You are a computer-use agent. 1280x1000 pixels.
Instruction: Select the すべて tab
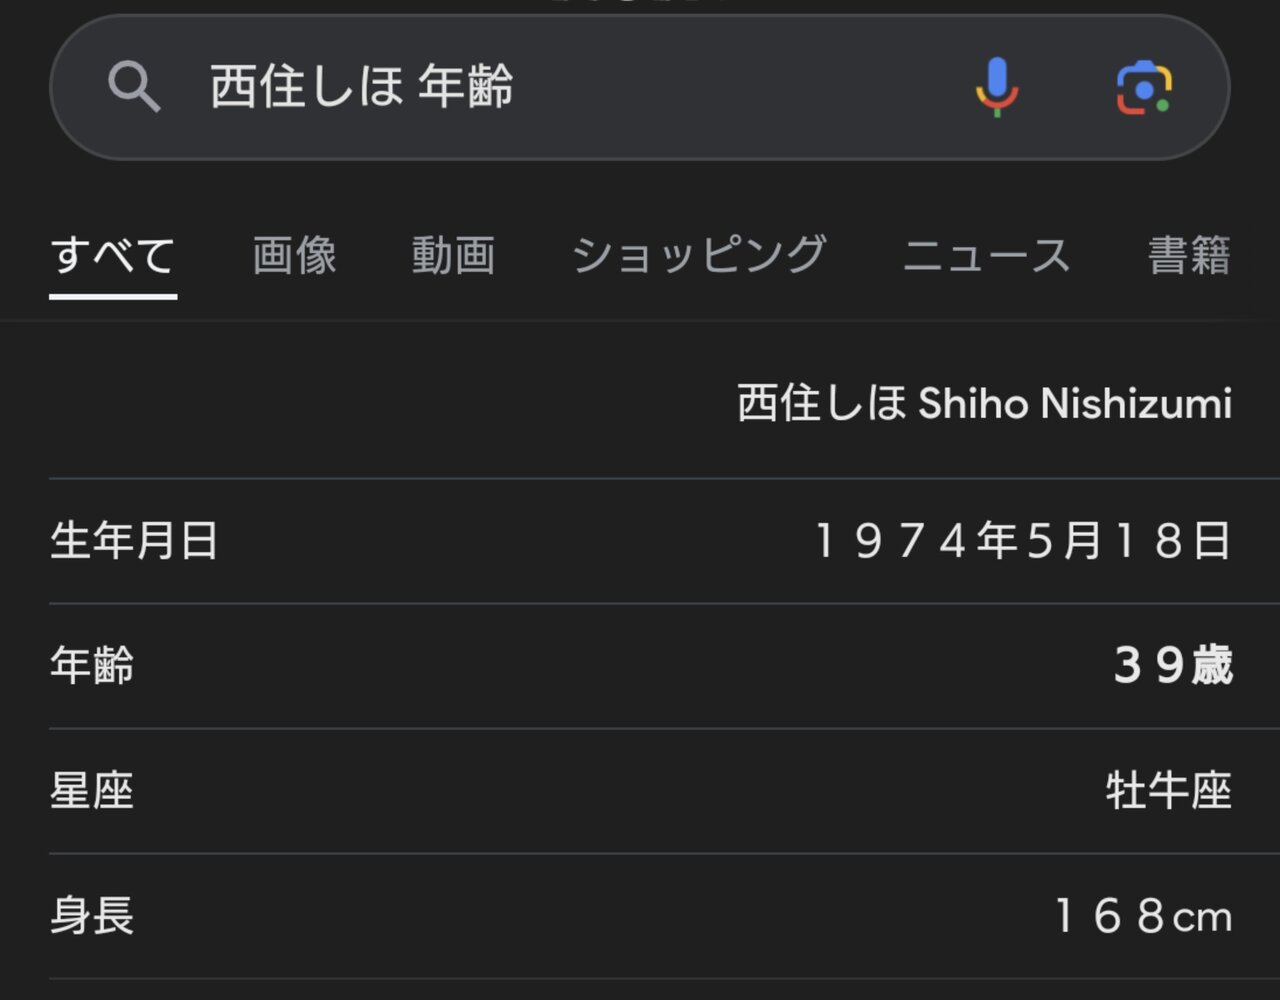113,256
